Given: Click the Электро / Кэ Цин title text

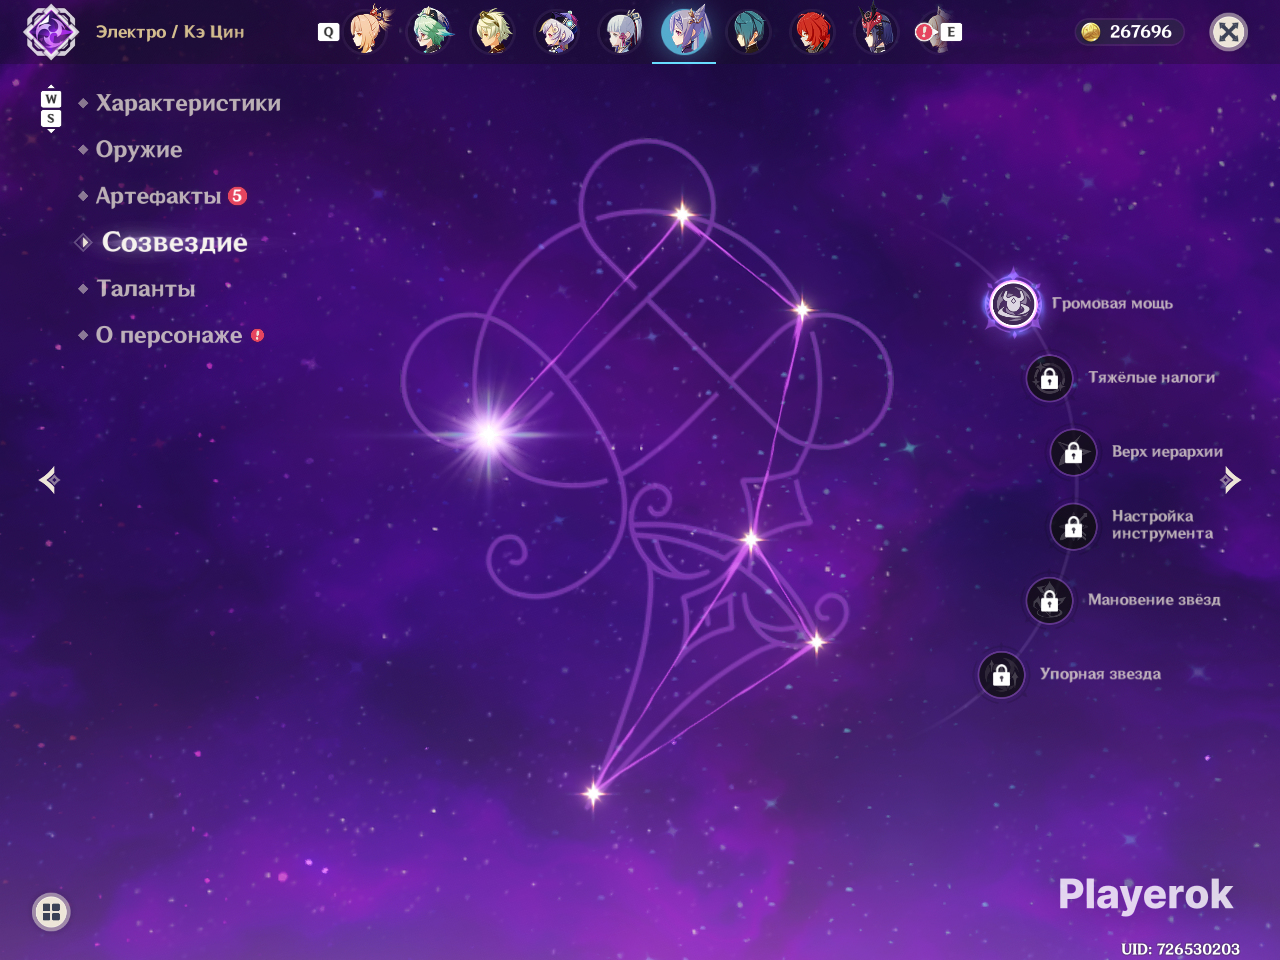Looking at the screenshot, I should click(x=170, y=32).
